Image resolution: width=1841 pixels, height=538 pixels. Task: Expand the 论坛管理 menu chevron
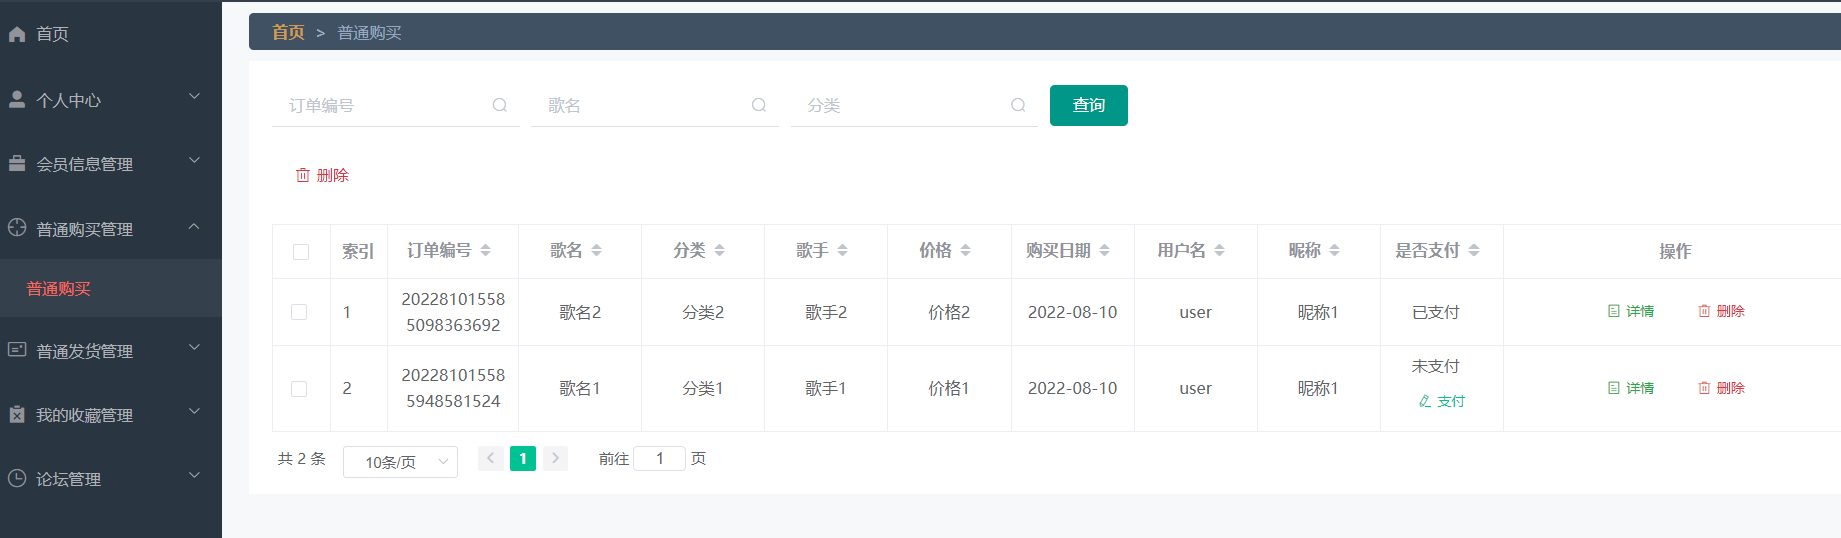(195, 476)
